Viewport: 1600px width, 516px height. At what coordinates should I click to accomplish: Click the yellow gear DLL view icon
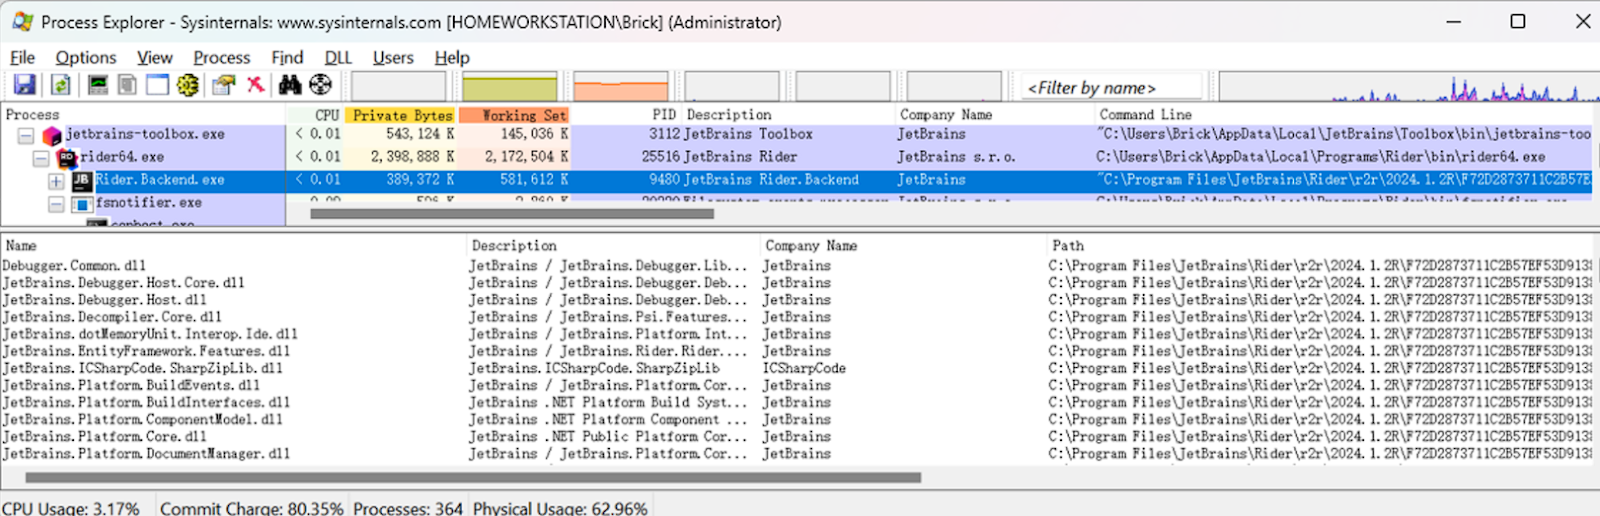(x=188, y=86)
